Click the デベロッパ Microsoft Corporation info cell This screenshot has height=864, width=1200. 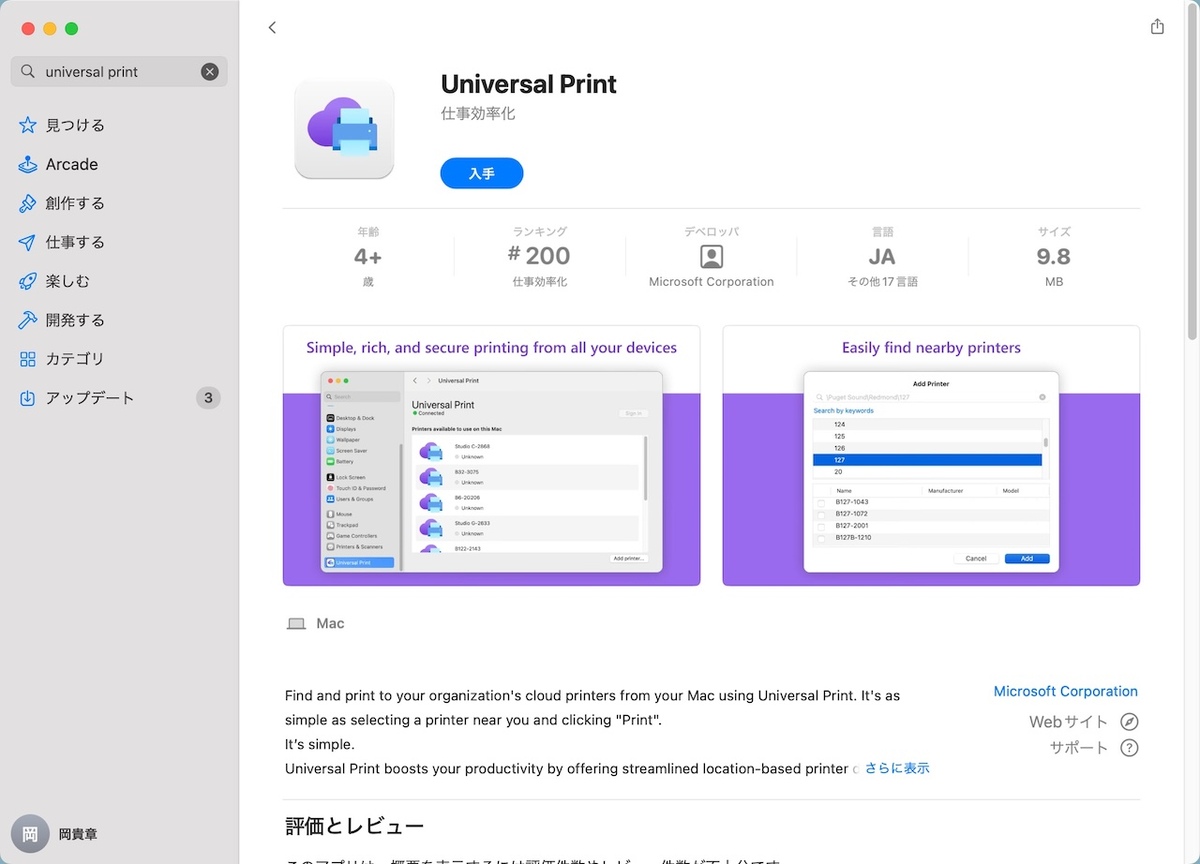tap(711, 257)
